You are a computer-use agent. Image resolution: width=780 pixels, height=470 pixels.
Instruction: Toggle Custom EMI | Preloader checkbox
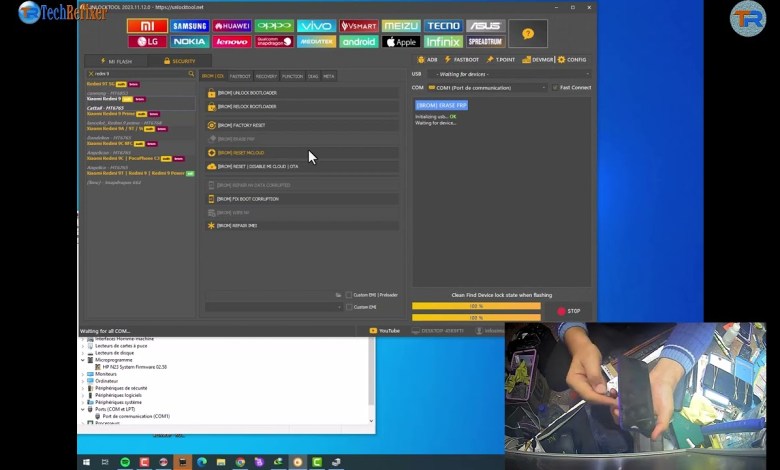349,295
